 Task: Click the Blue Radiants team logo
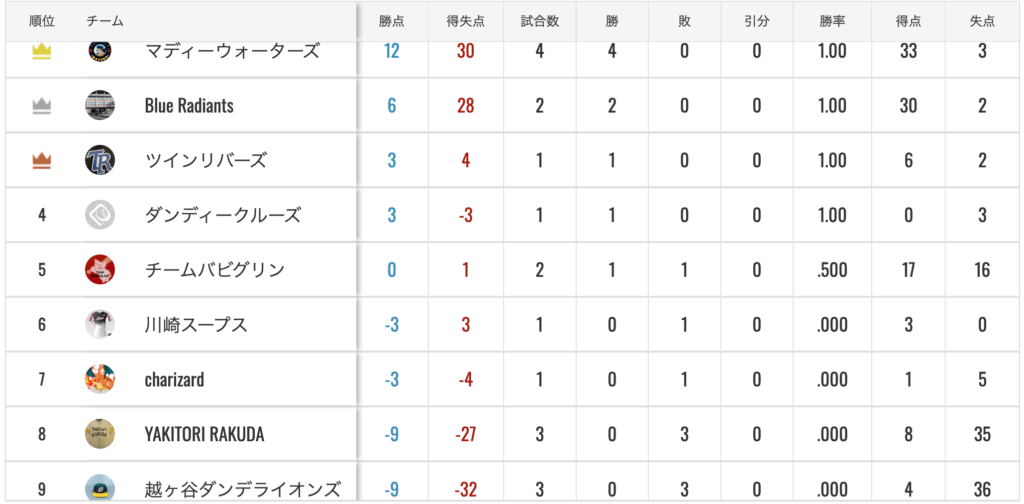tap(100, 105)
